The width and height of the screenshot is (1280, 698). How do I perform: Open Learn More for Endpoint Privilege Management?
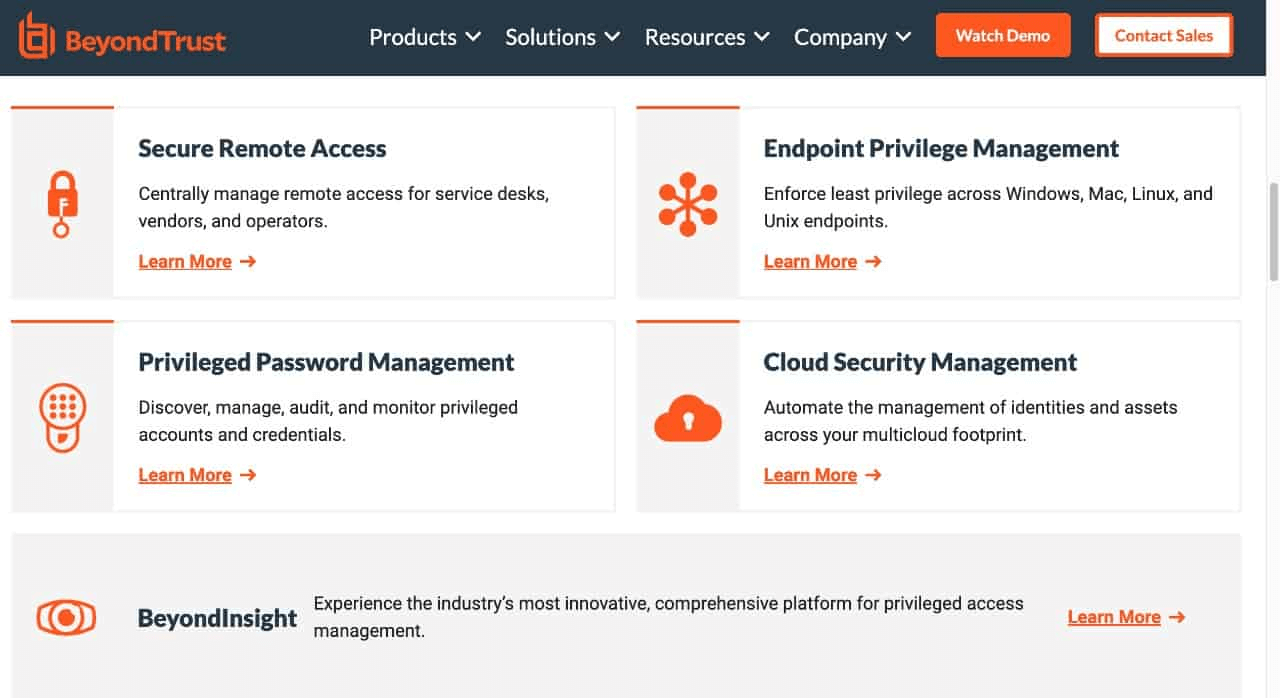tap(811, 261)
